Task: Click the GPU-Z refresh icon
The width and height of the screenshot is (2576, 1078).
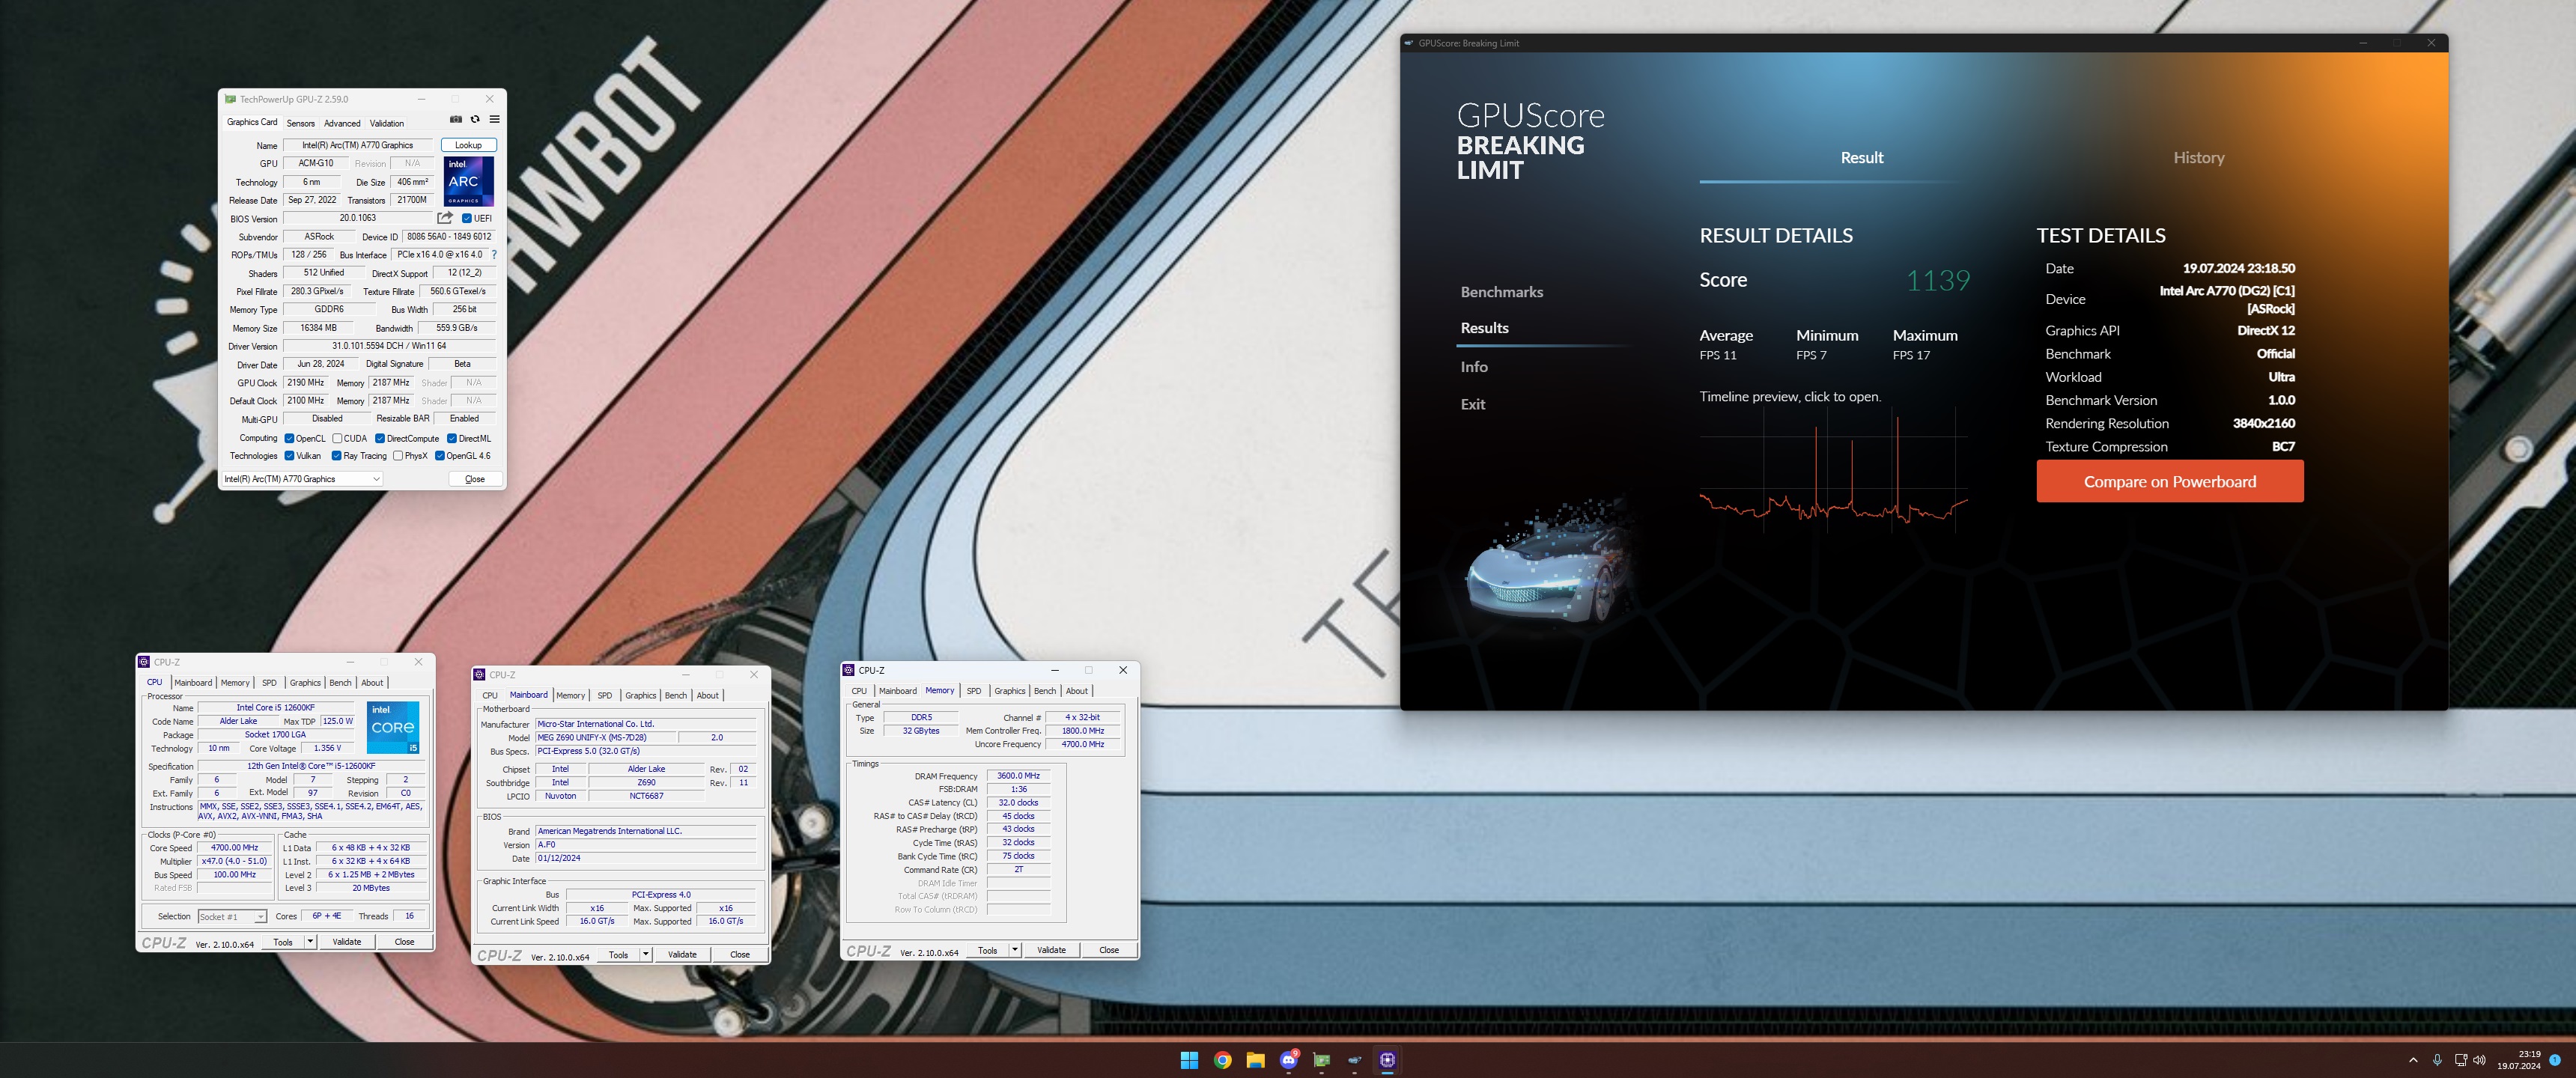Action: [475, 119]
